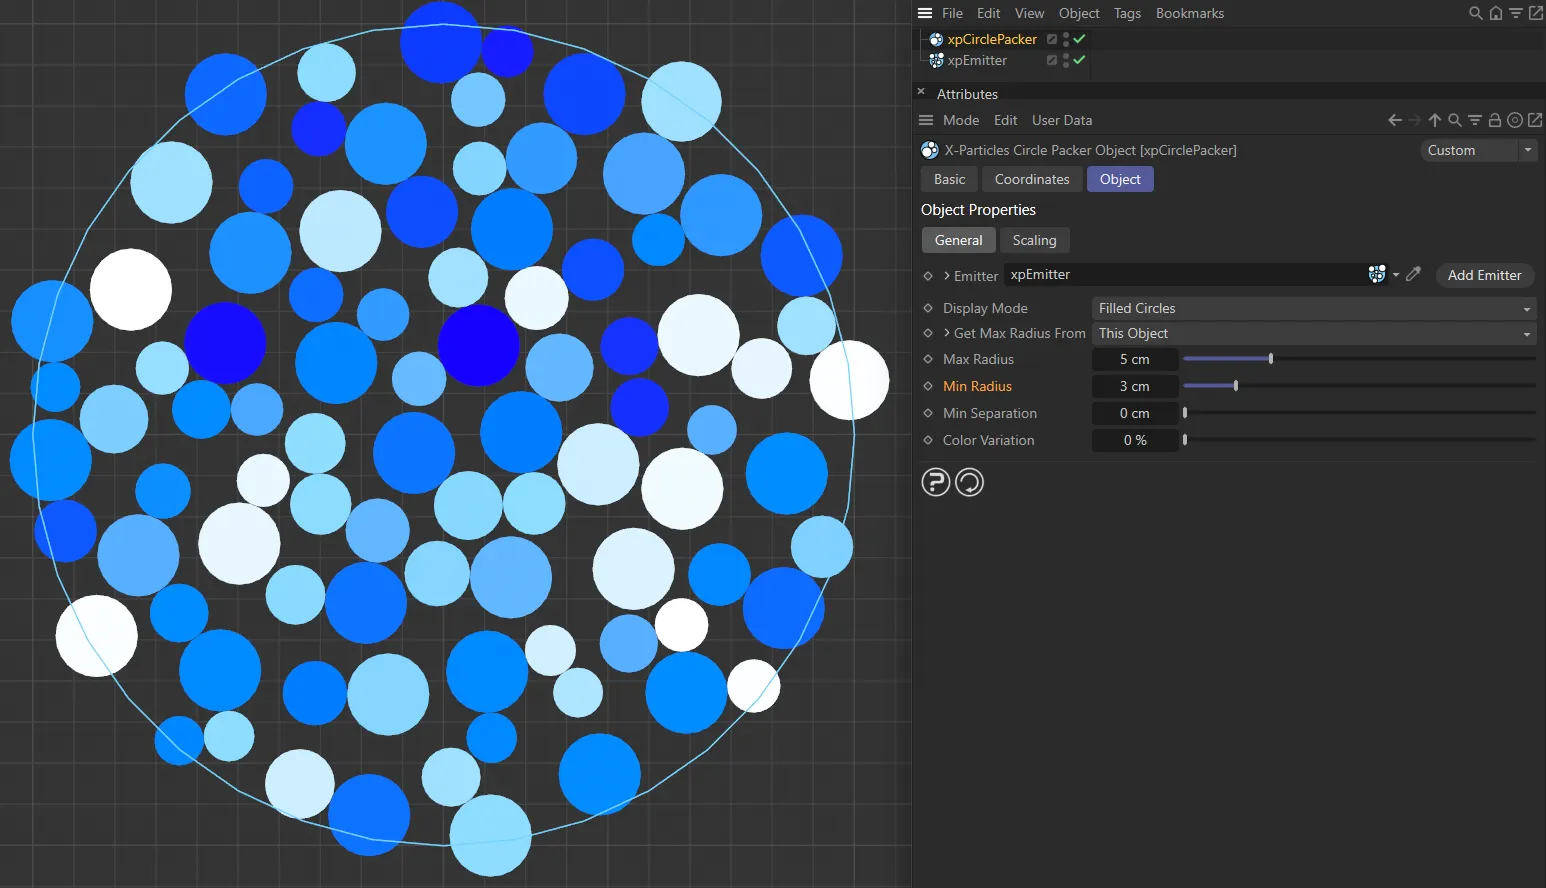Open the Bookmarks menu
This screenshot has width=1546, height=888.
pos(1189,13)
